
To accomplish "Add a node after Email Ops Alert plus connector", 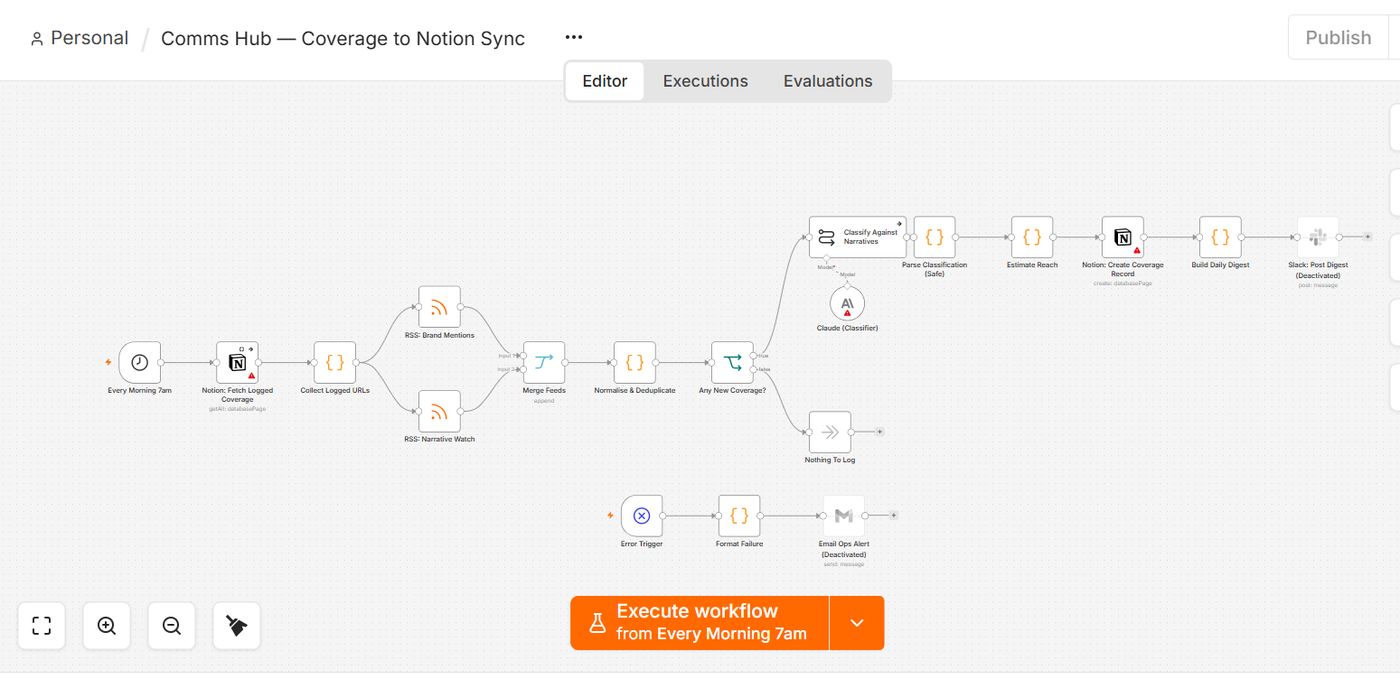I will (894, 516).
